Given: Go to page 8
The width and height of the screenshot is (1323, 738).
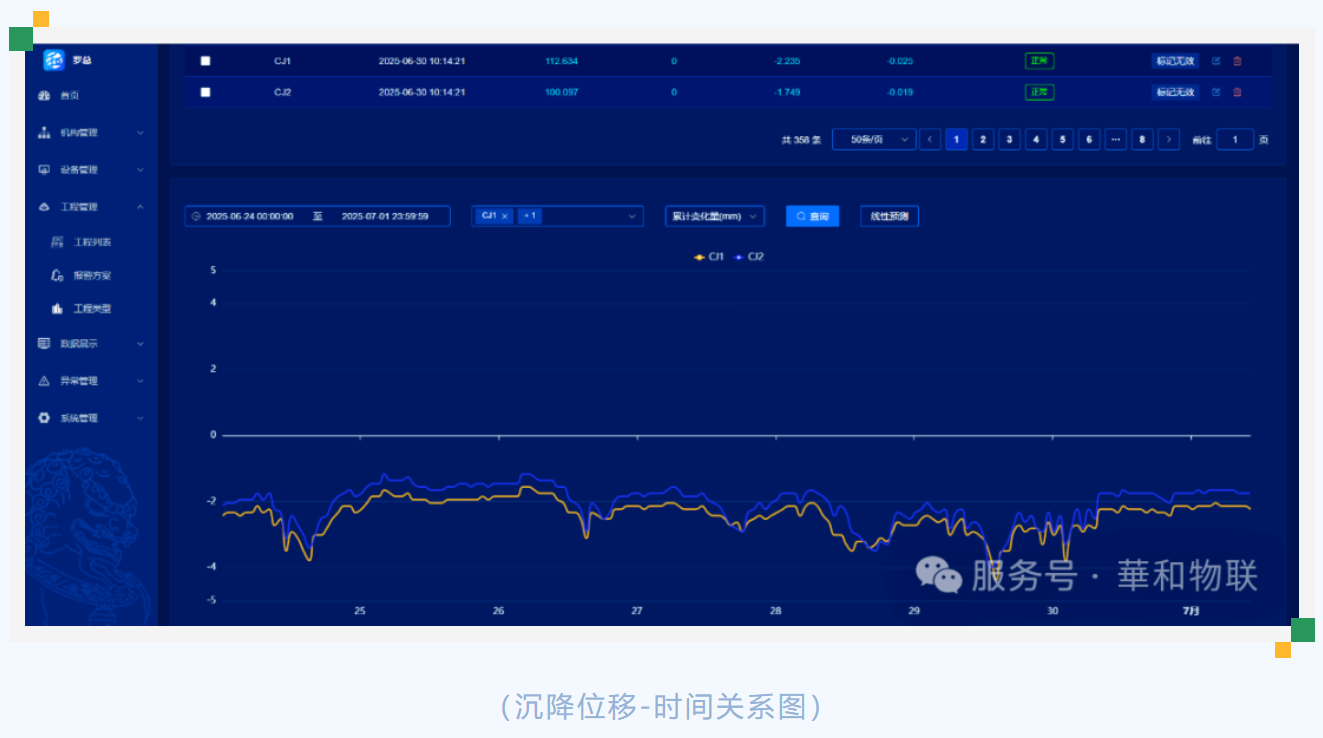Looking at the screenshot, I should coord(1142,140).
